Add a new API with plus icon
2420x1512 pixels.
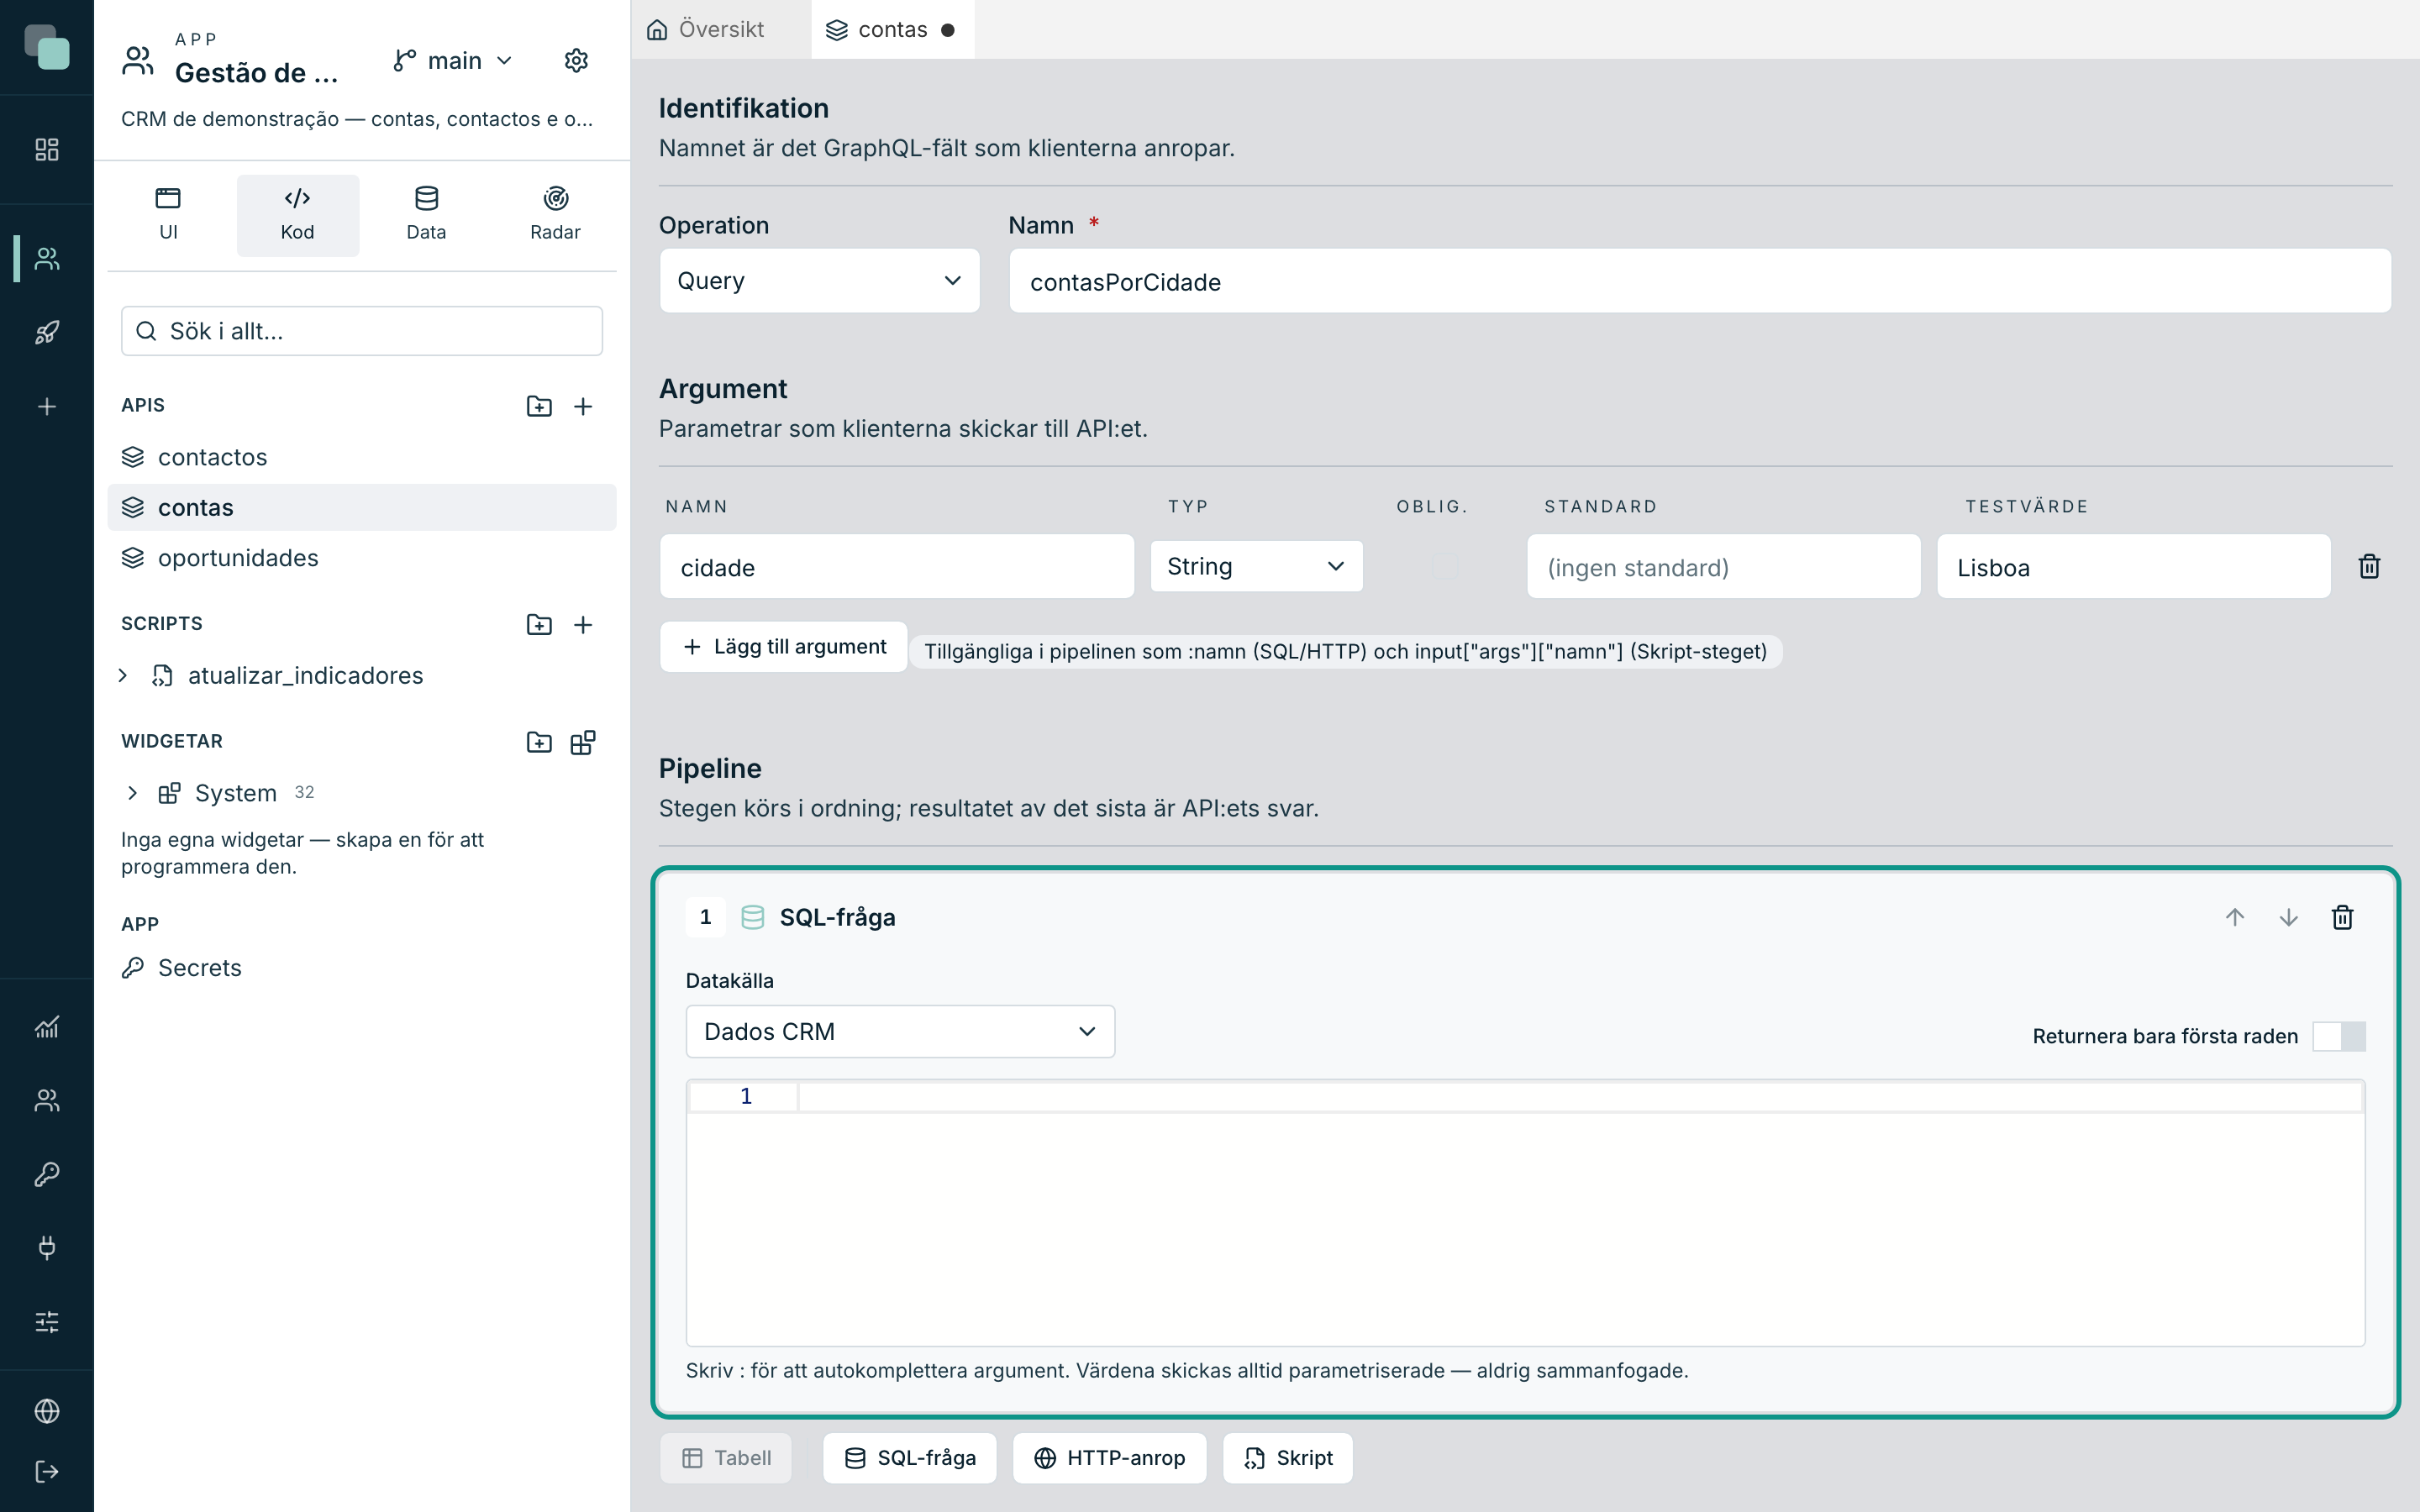click(583, 406)
